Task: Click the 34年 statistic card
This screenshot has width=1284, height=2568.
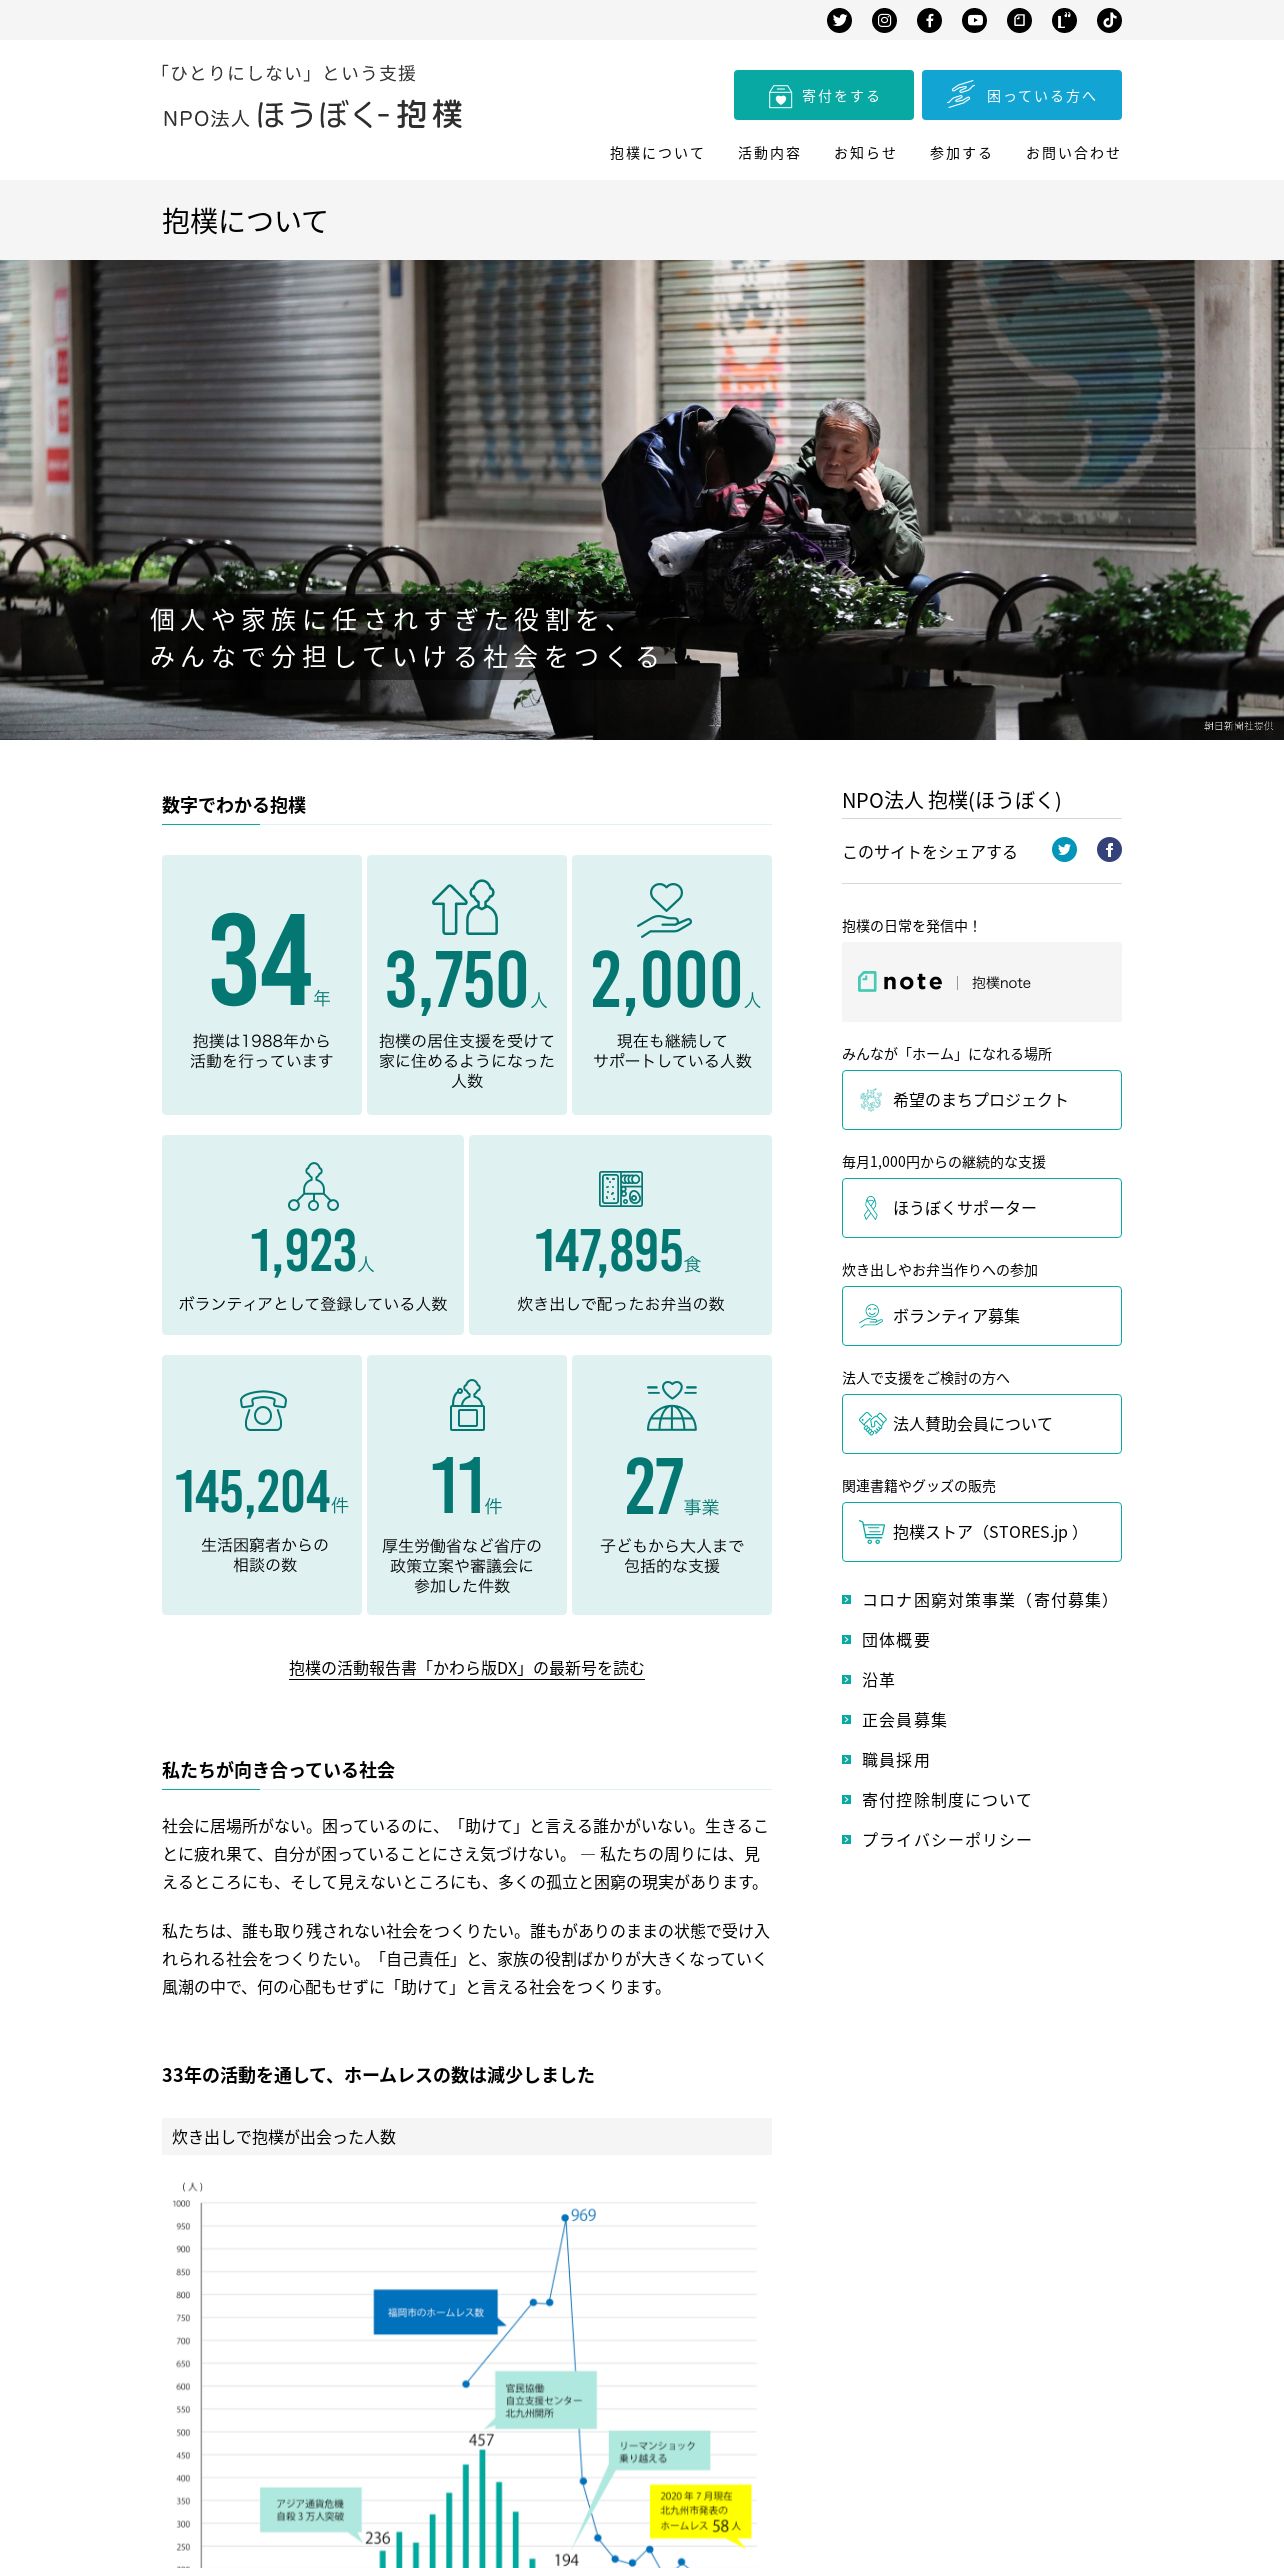Action: click(x=262, y=985)
